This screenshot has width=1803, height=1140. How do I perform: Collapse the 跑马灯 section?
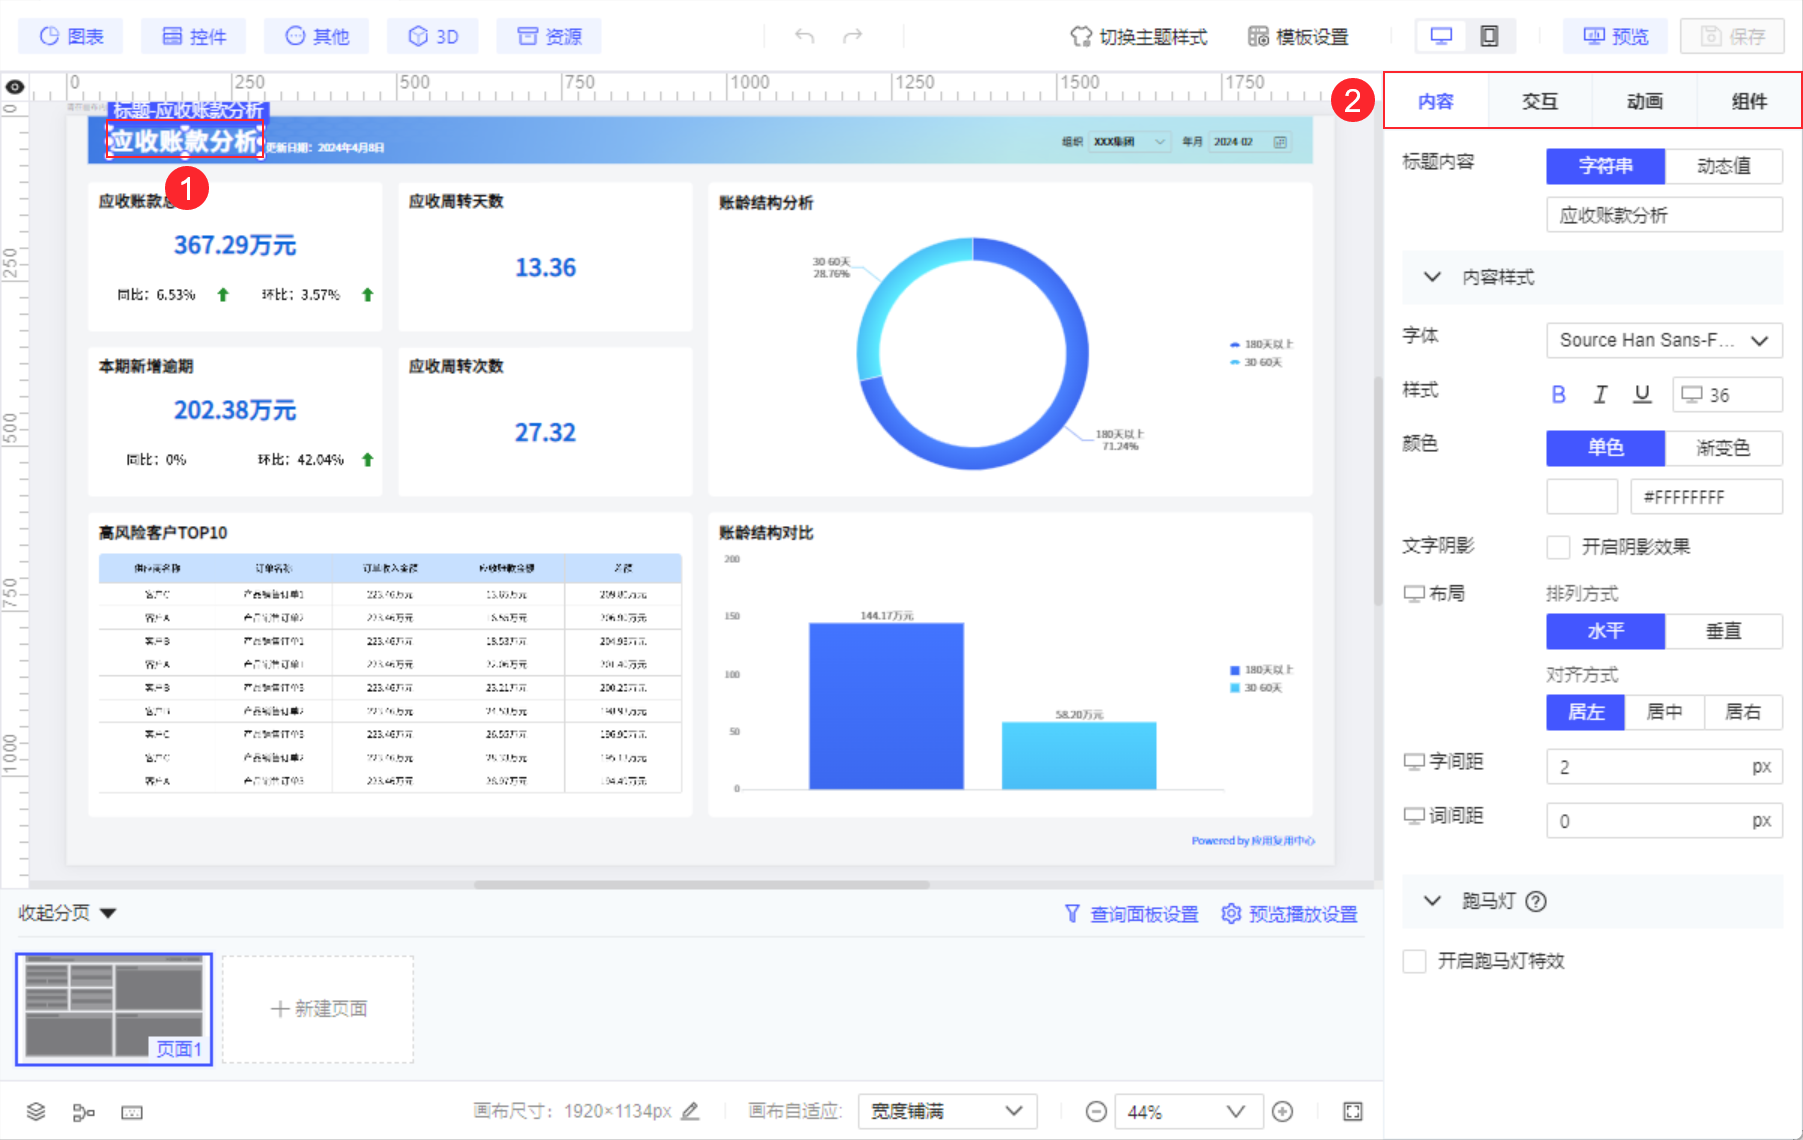[1432, 901]
